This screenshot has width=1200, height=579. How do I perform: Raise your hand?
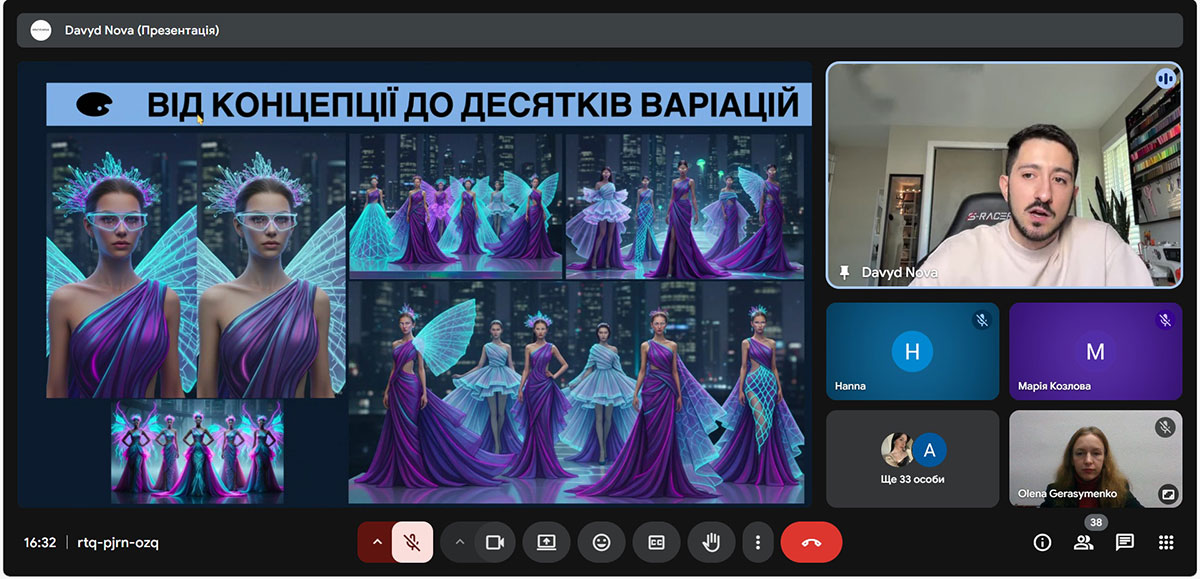(711, 542)
